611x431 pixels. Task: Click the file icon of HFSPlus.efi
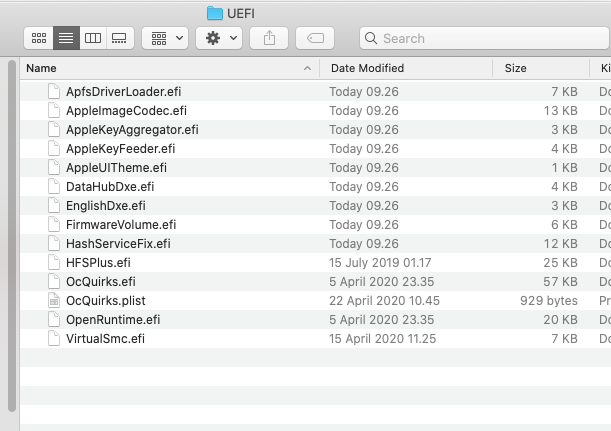[x=54, y=262]
